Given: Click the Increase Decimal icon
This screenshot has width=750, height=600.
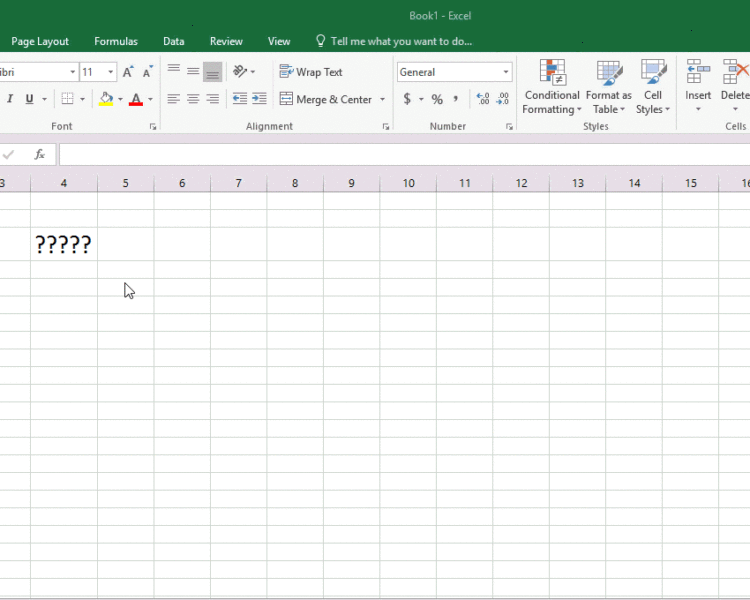Looking at the screenshot, I should [x=483, y=99].
